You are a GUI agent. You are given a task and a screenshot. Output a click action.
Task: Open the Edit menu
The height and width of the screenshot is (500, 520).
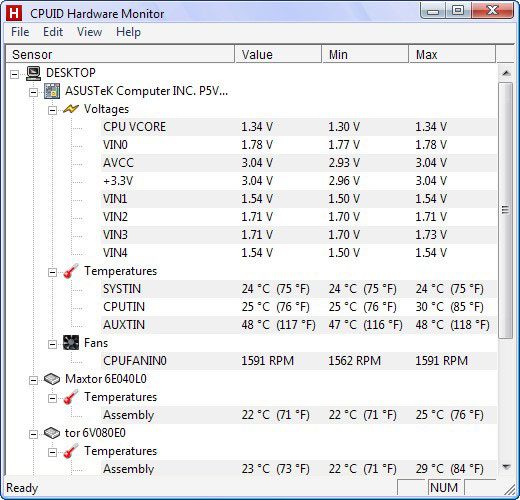53,32
